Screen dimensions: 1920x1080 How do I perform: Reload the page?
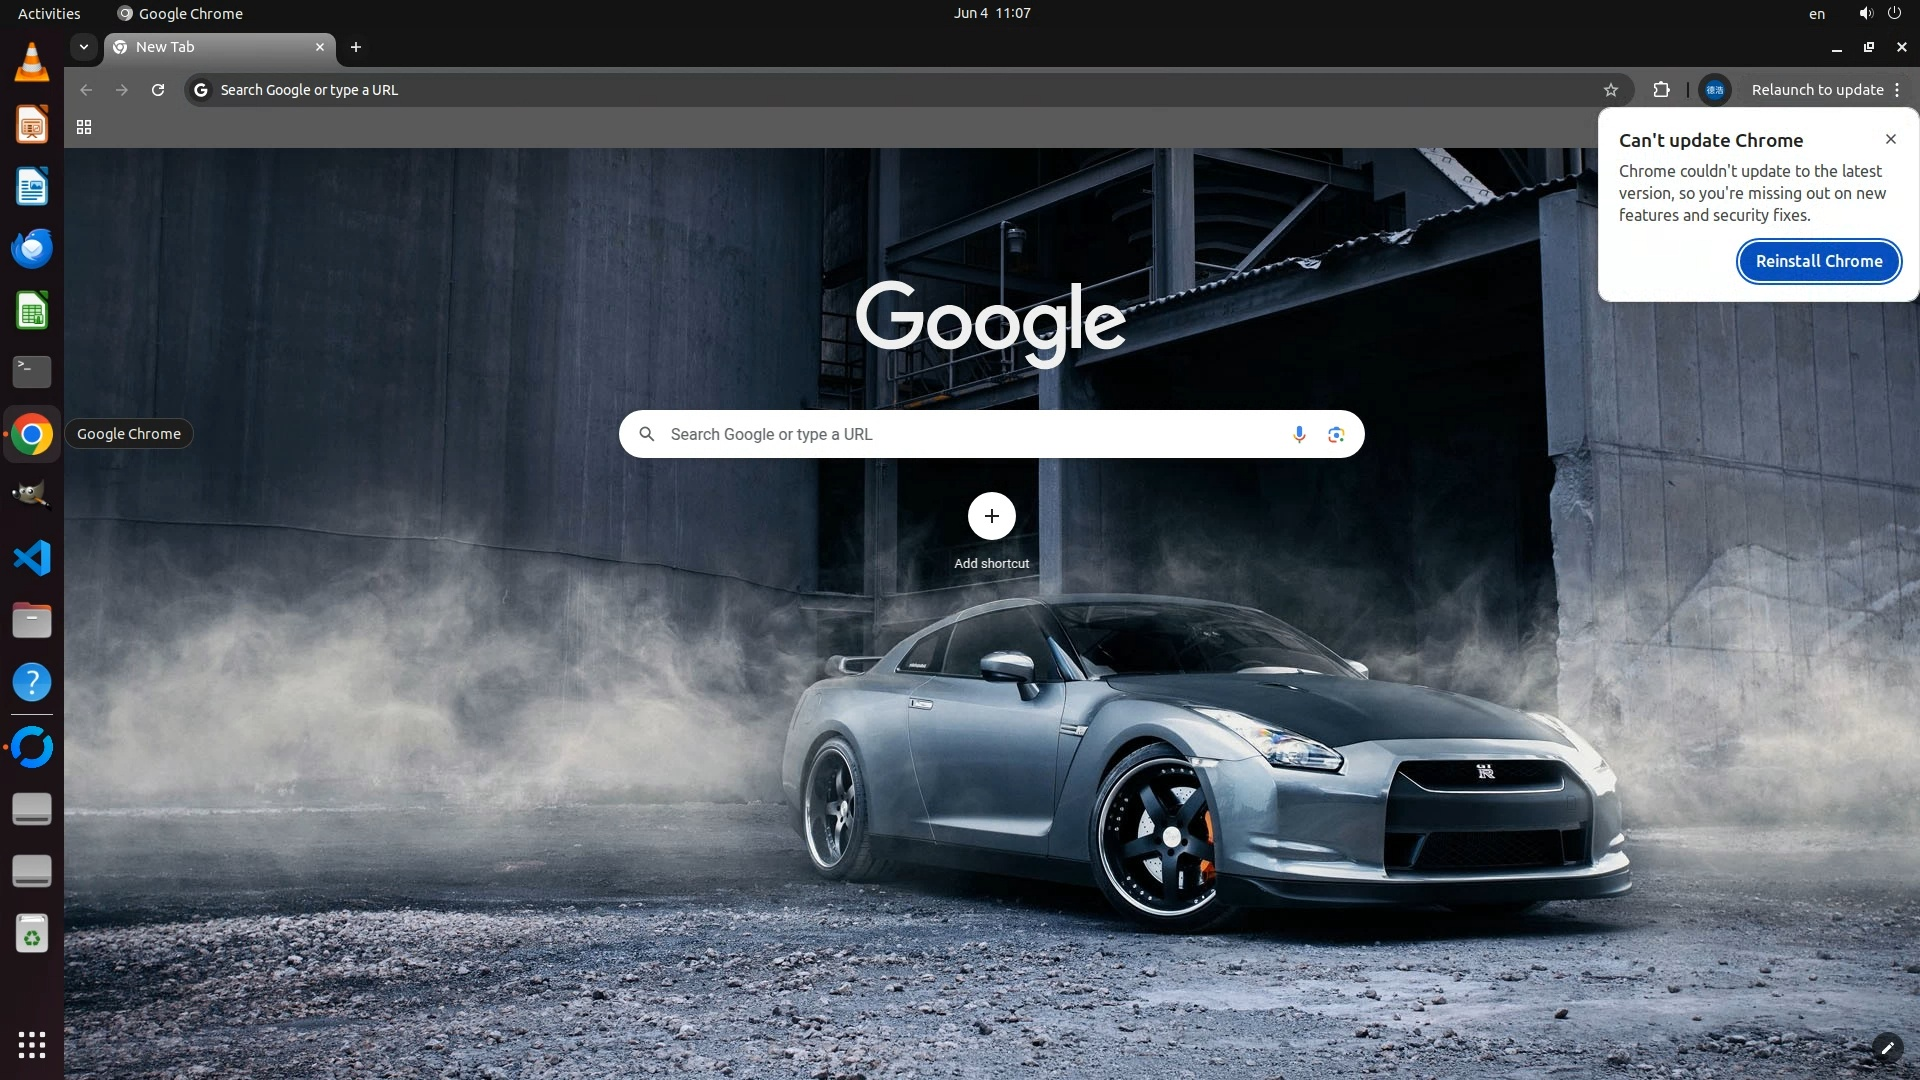158,90
